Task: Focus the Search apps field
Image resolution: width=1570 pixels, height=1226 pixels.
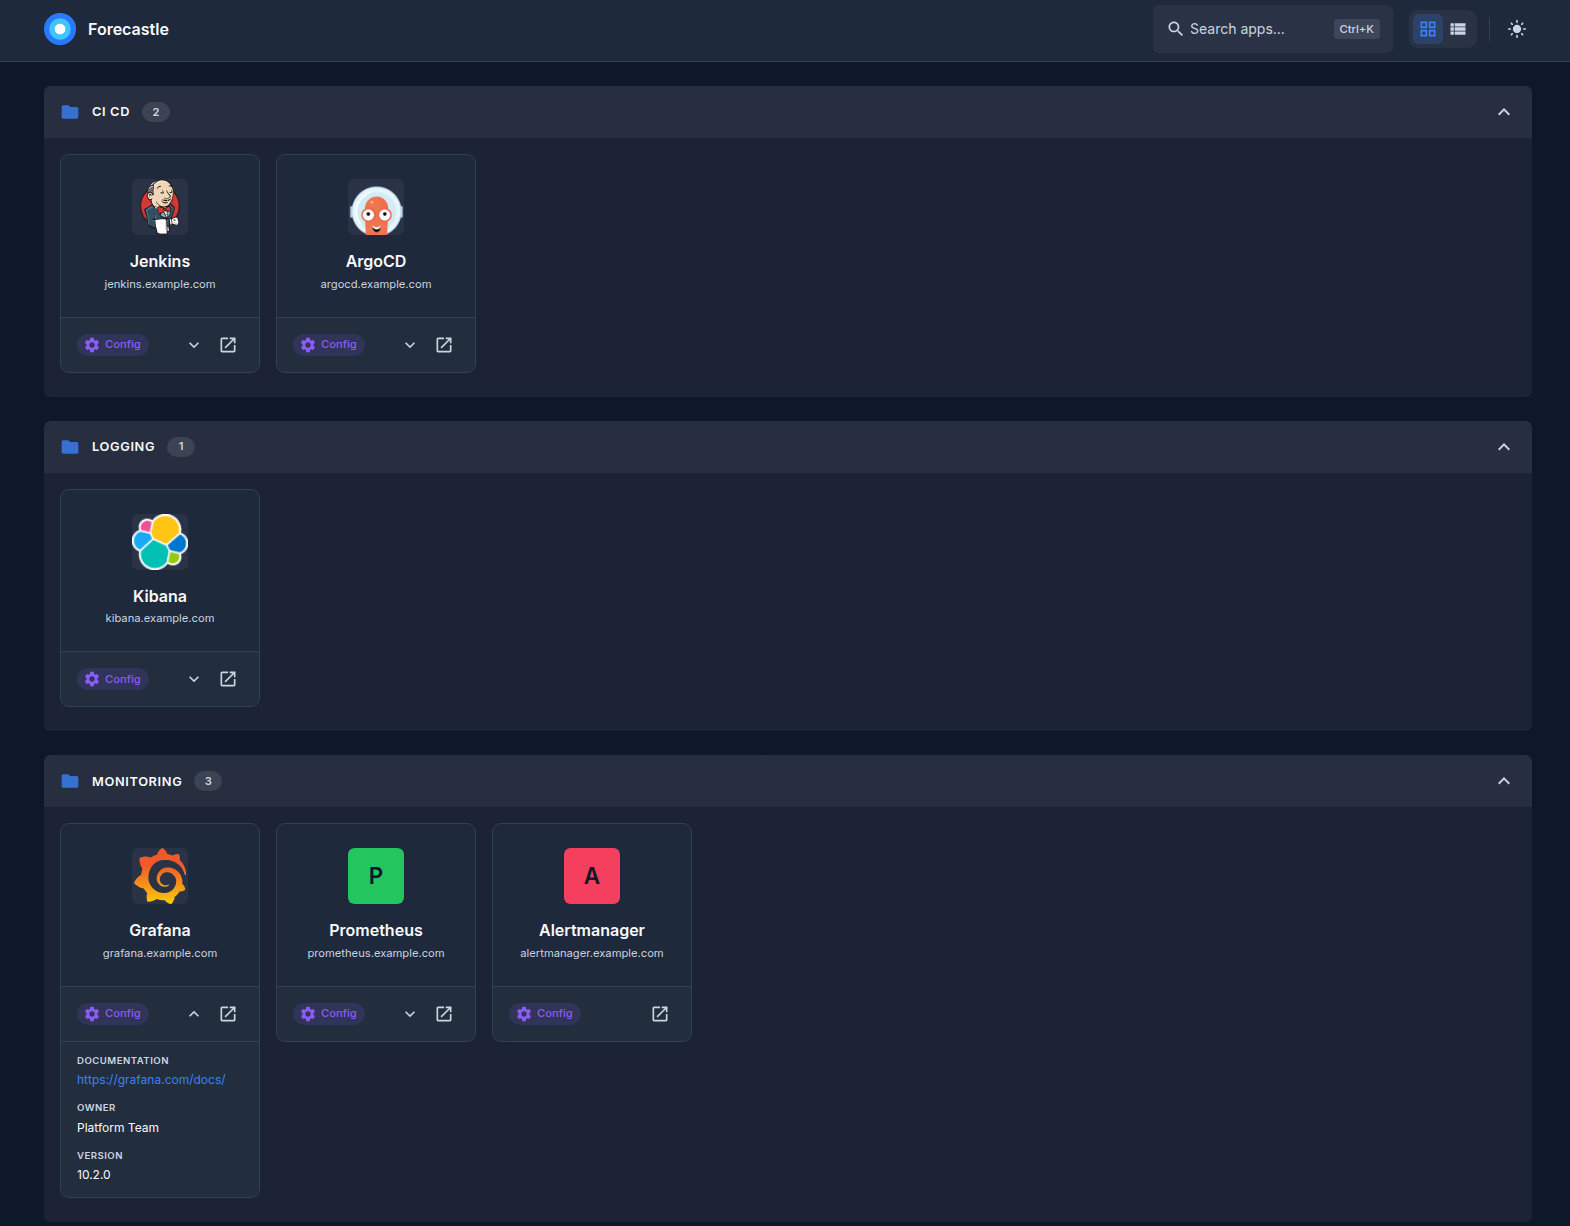Action: 1272,29
